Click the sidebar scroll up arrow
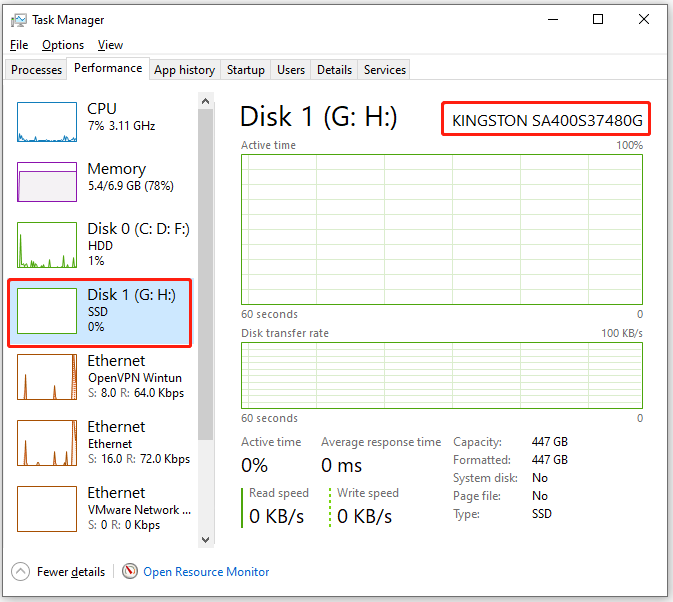 click(x=206, y=101)
